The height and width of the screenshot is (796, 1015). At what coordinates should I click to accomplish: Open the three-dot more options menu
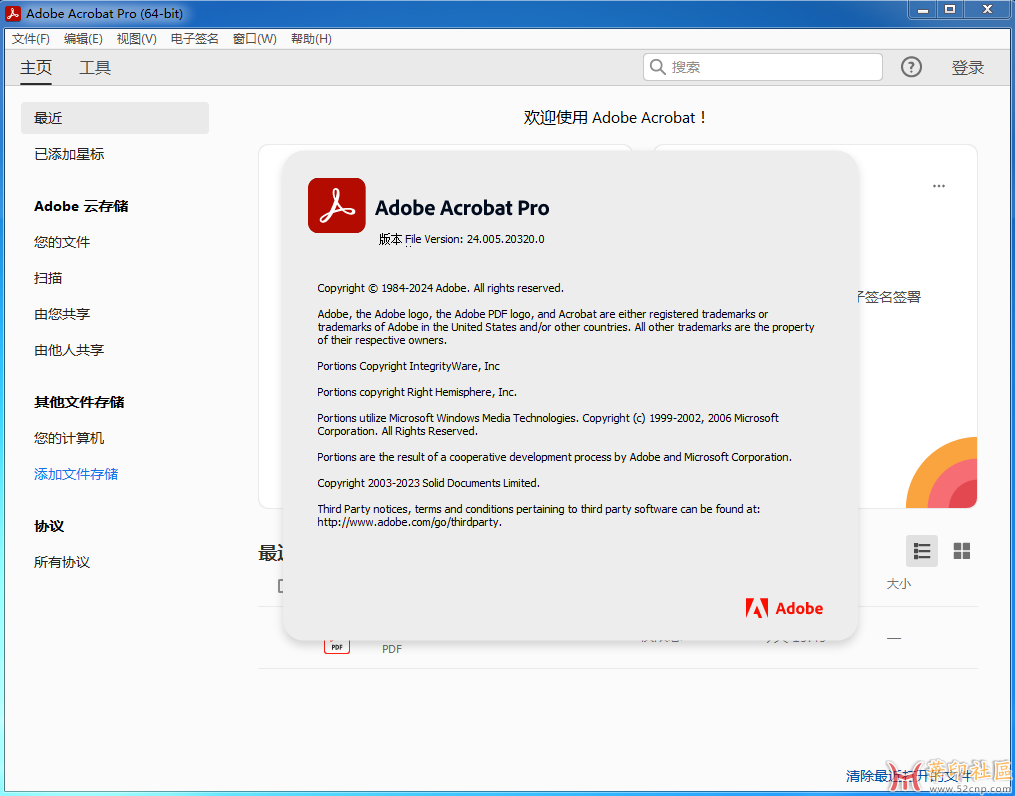click(x=939, y=186)
